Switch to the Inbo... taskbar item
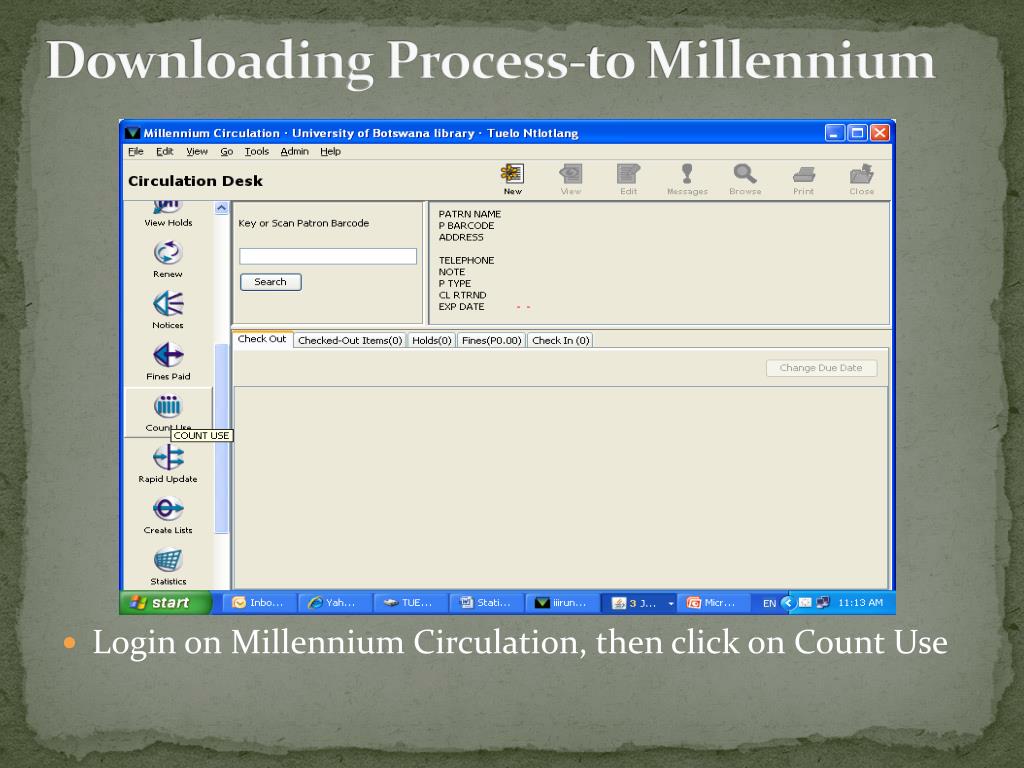This screenshot has height=768, width=1024. coord(260,603)
